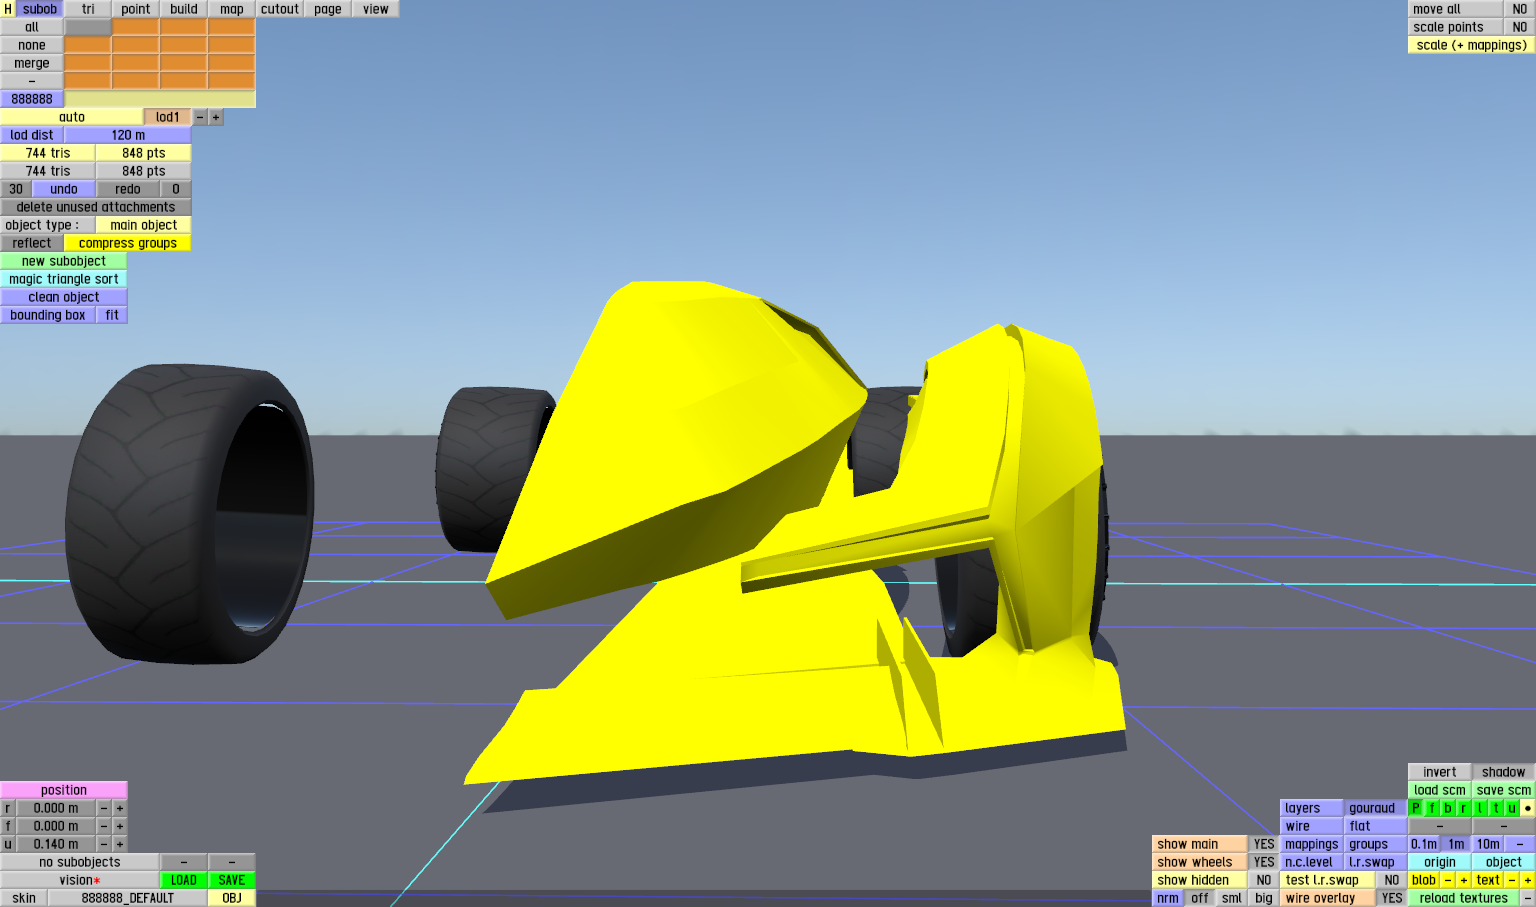Run magic triangle sort
The width and height of the screenshot is (1536, 907).
click(64, 279)
